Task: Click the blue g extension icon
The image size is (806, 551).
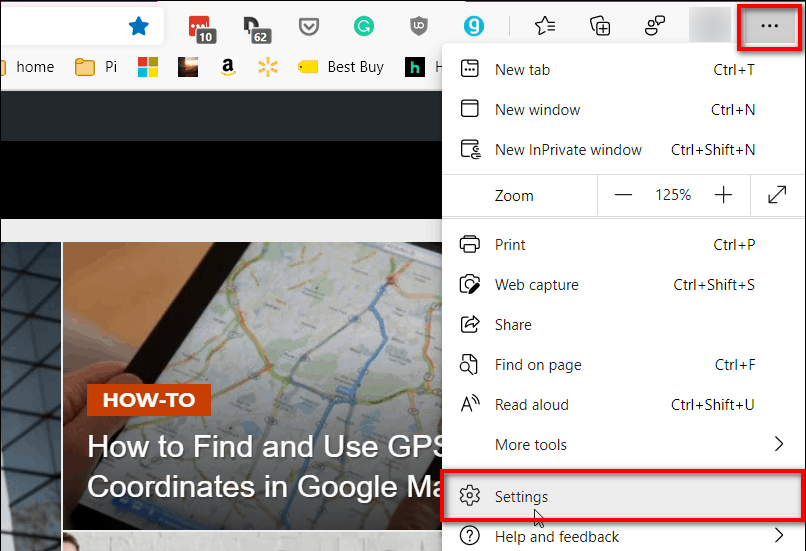Action: pyautogui.click(x=473, y=26)
